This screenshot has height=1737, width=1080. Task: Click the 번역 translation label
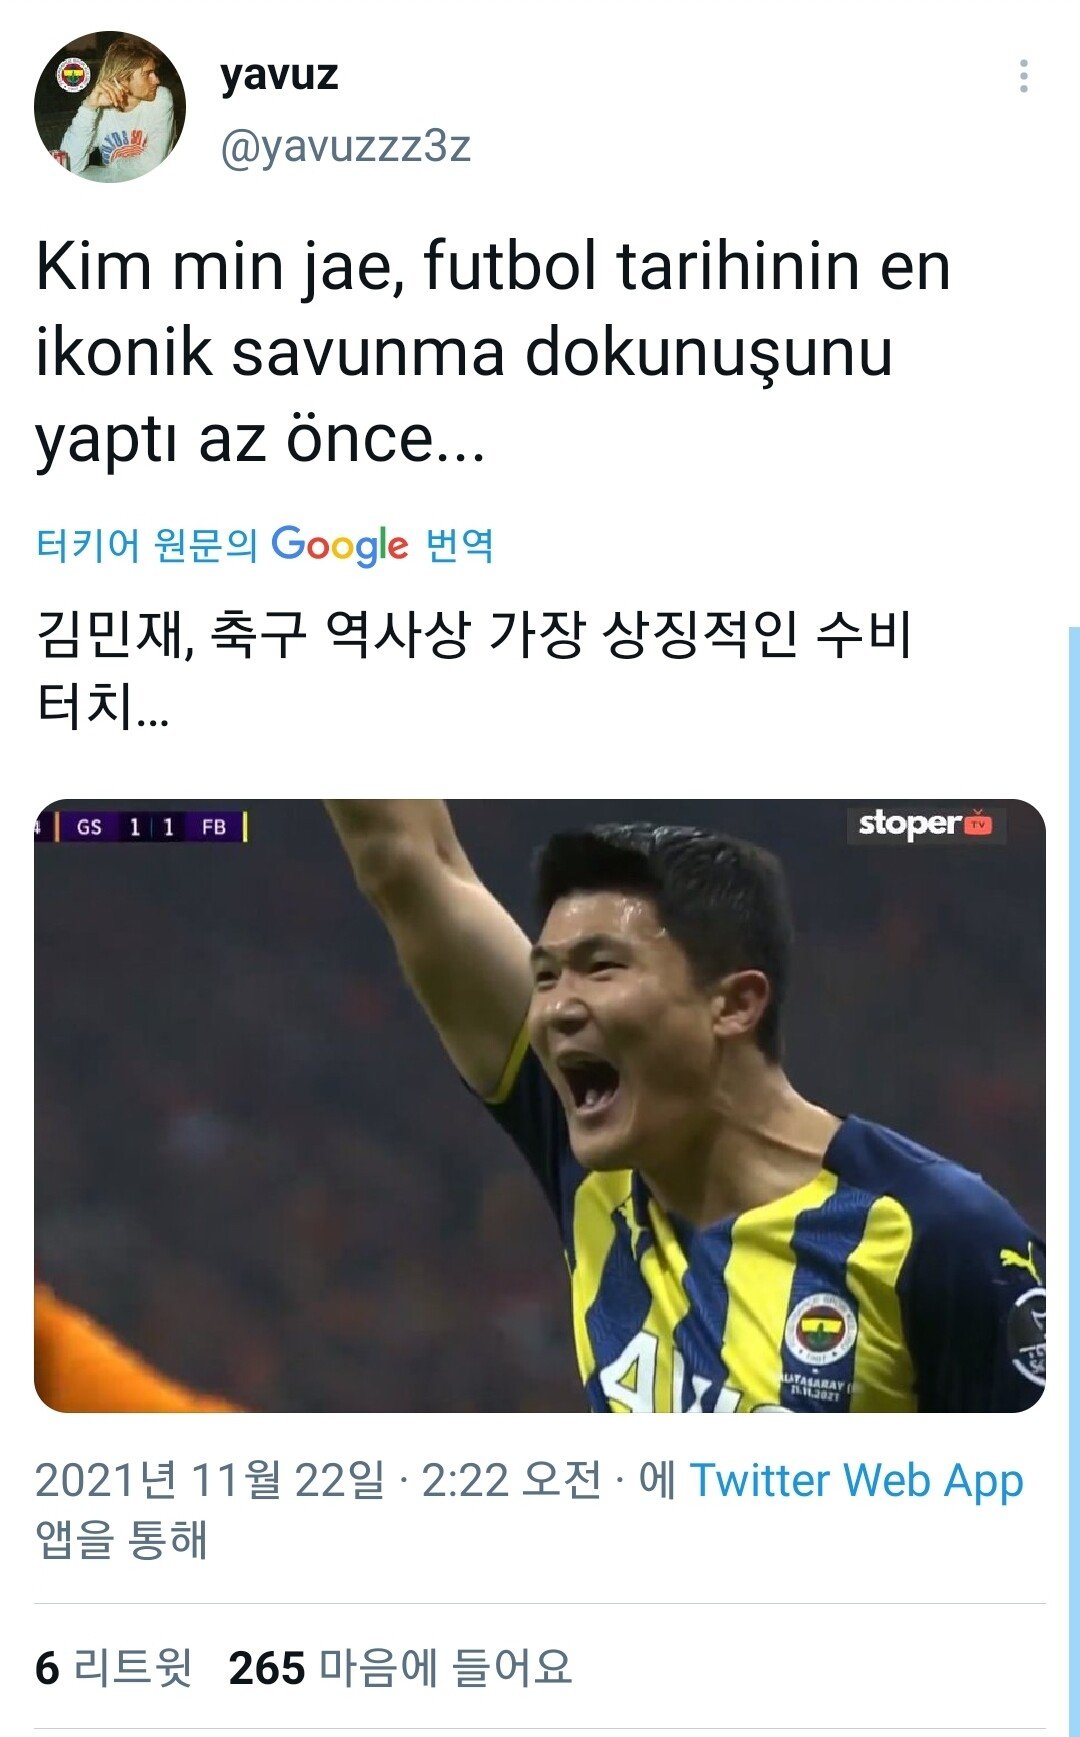coord(460,546)
